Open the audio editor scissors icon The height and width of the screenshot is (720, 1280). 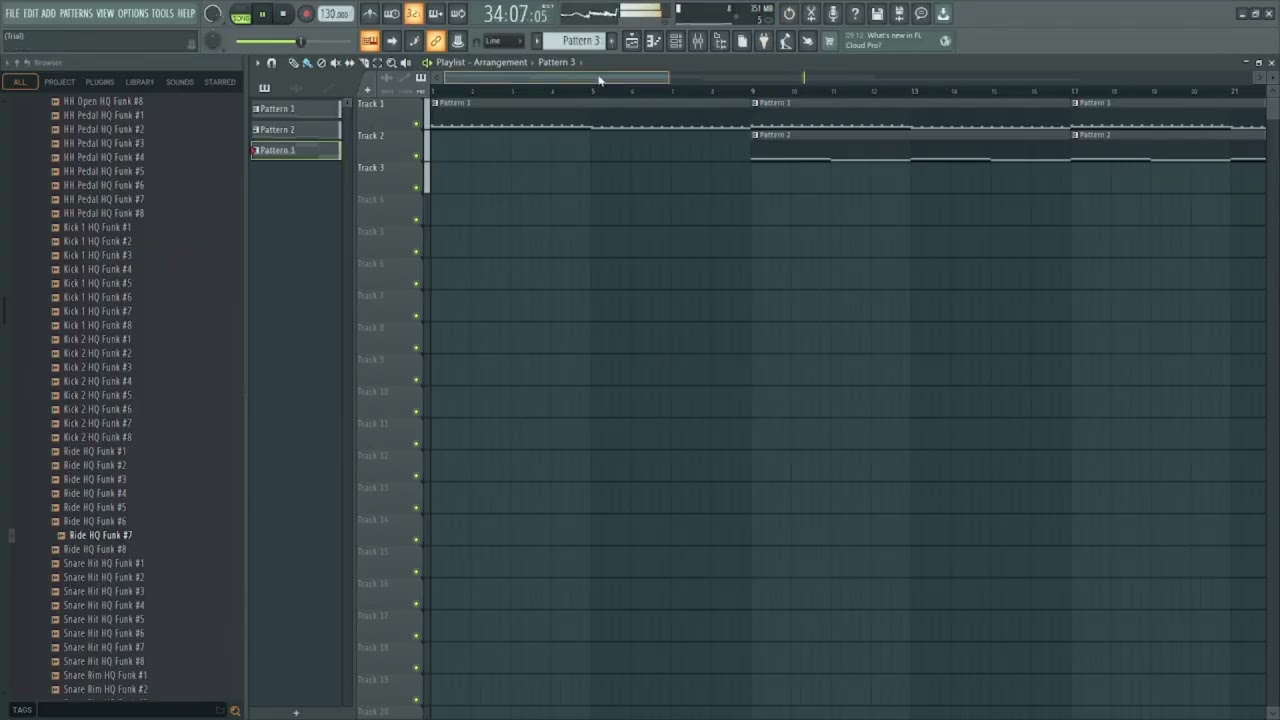811,14
